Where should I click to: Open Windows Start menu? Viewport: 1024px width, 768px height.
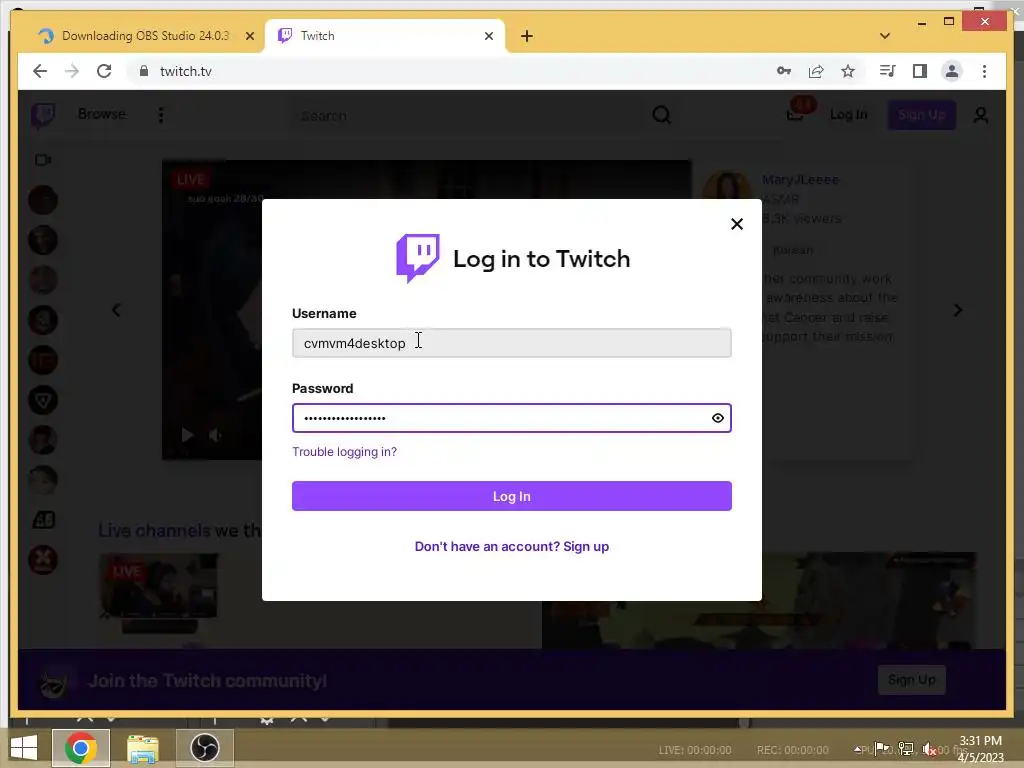tap(24, 748)
